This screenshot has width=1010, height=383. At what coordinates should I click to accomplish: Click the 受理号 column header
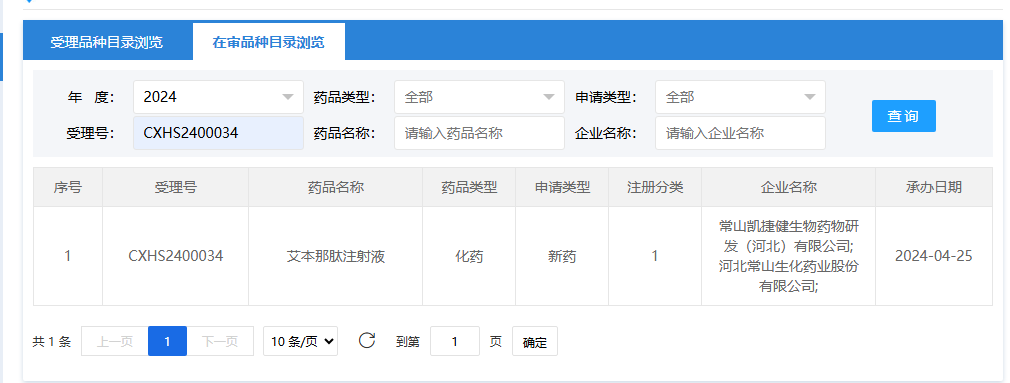pos(175,187)
